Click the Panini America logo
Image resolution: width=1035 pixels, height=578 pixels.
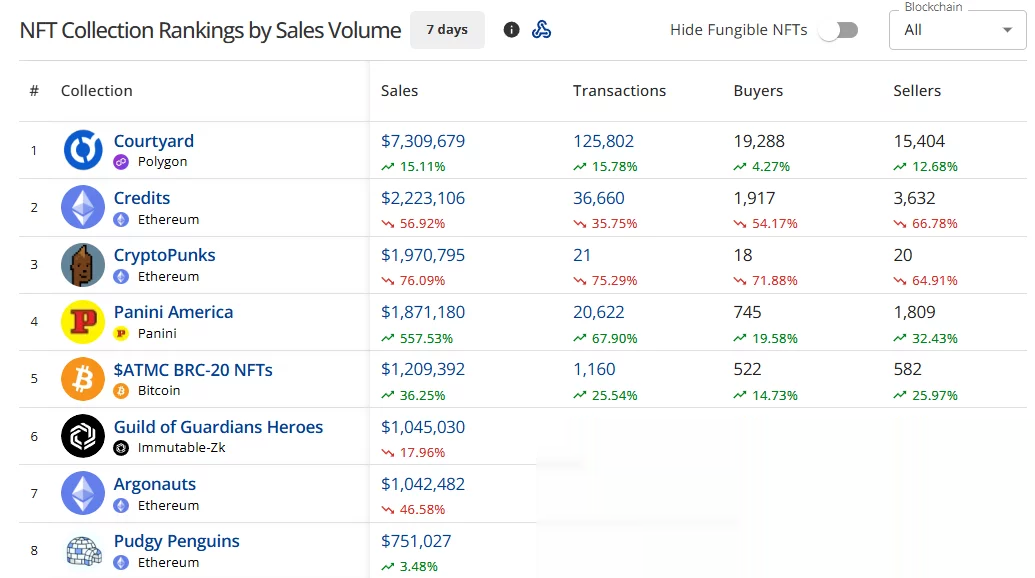tap(83, 322)
